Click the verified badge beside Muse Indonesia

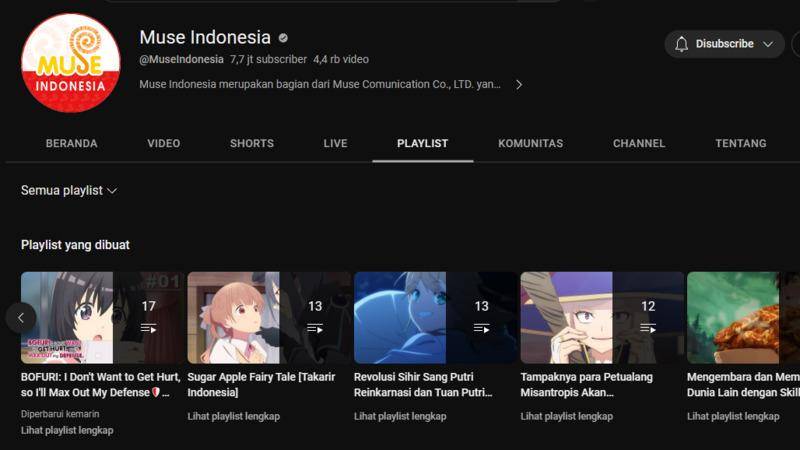pyautogui.click(x=283, y=38)
